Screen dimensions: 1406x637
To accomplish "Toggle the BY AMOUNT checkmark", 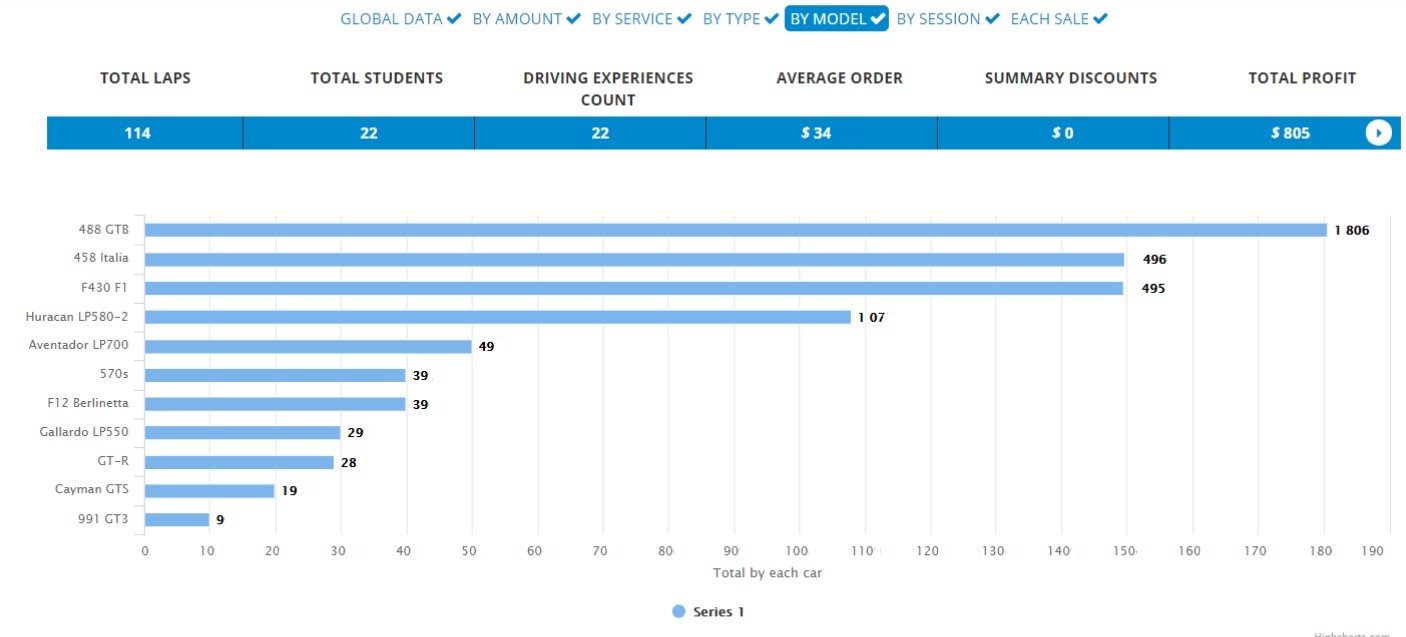I will point(573,19).
